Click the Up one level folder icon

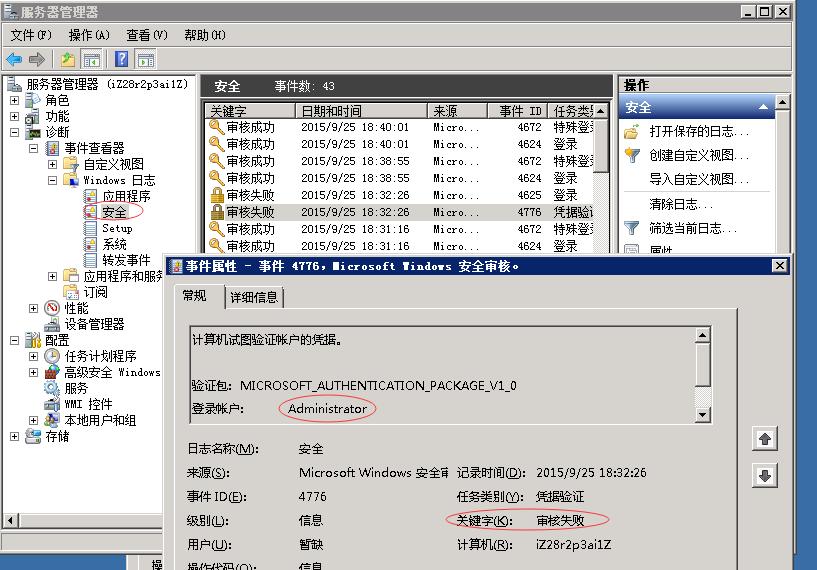coord(68,59)
